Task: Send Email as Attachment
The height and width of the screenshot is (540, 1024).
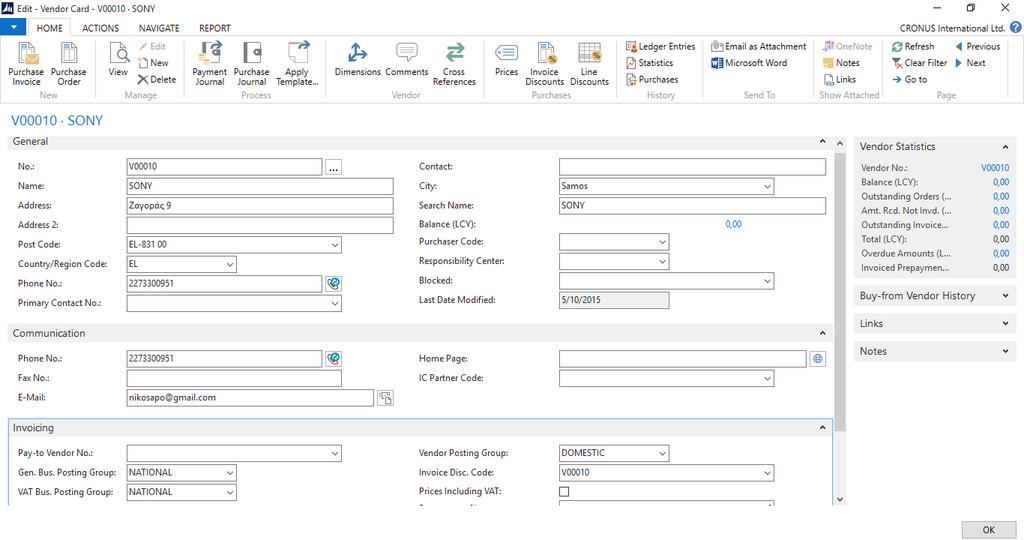Action: coord(759,46)
